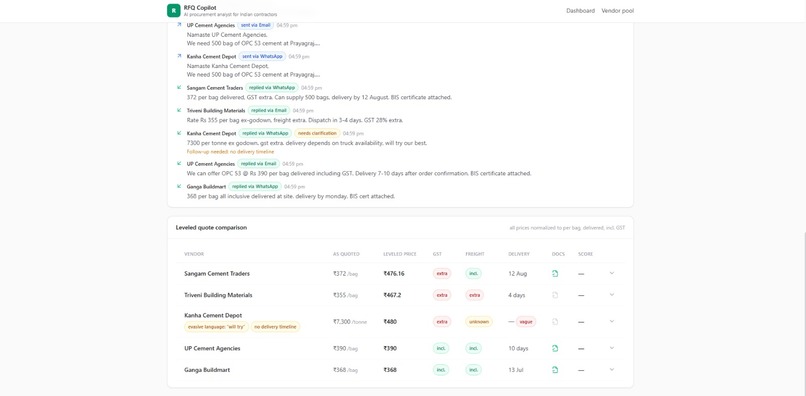The height and width of the screenshot is (396, 806).
Task: Click as-quoted value ₹7,300 /tonne
Action: tap(350, 321)
